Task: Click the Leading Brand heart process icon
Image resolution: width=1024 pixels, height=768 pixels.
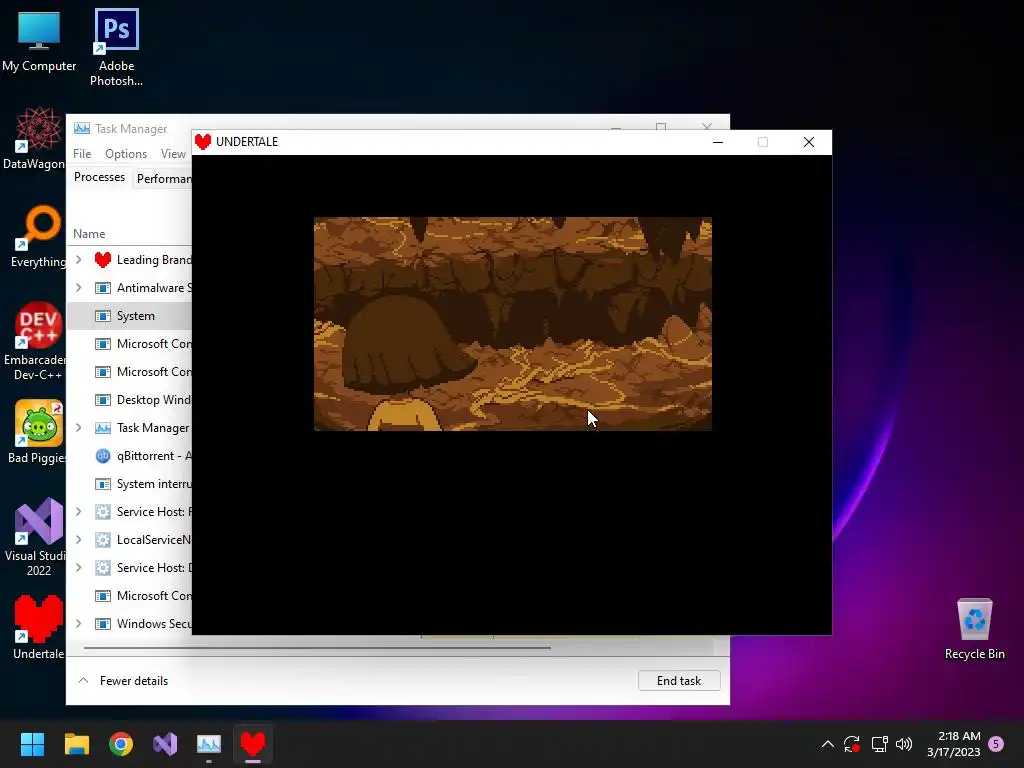Action: [x=103, y=260]
